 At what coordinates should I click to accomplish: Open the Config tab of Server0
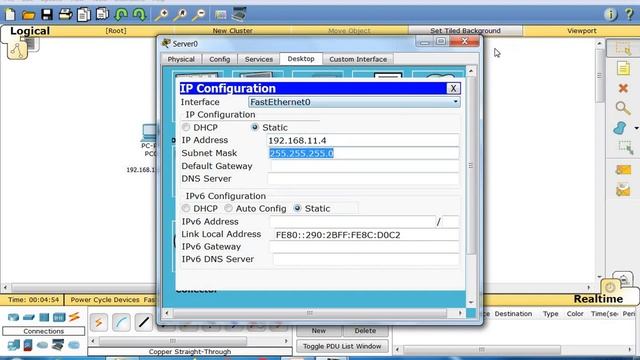coord(220,59)
